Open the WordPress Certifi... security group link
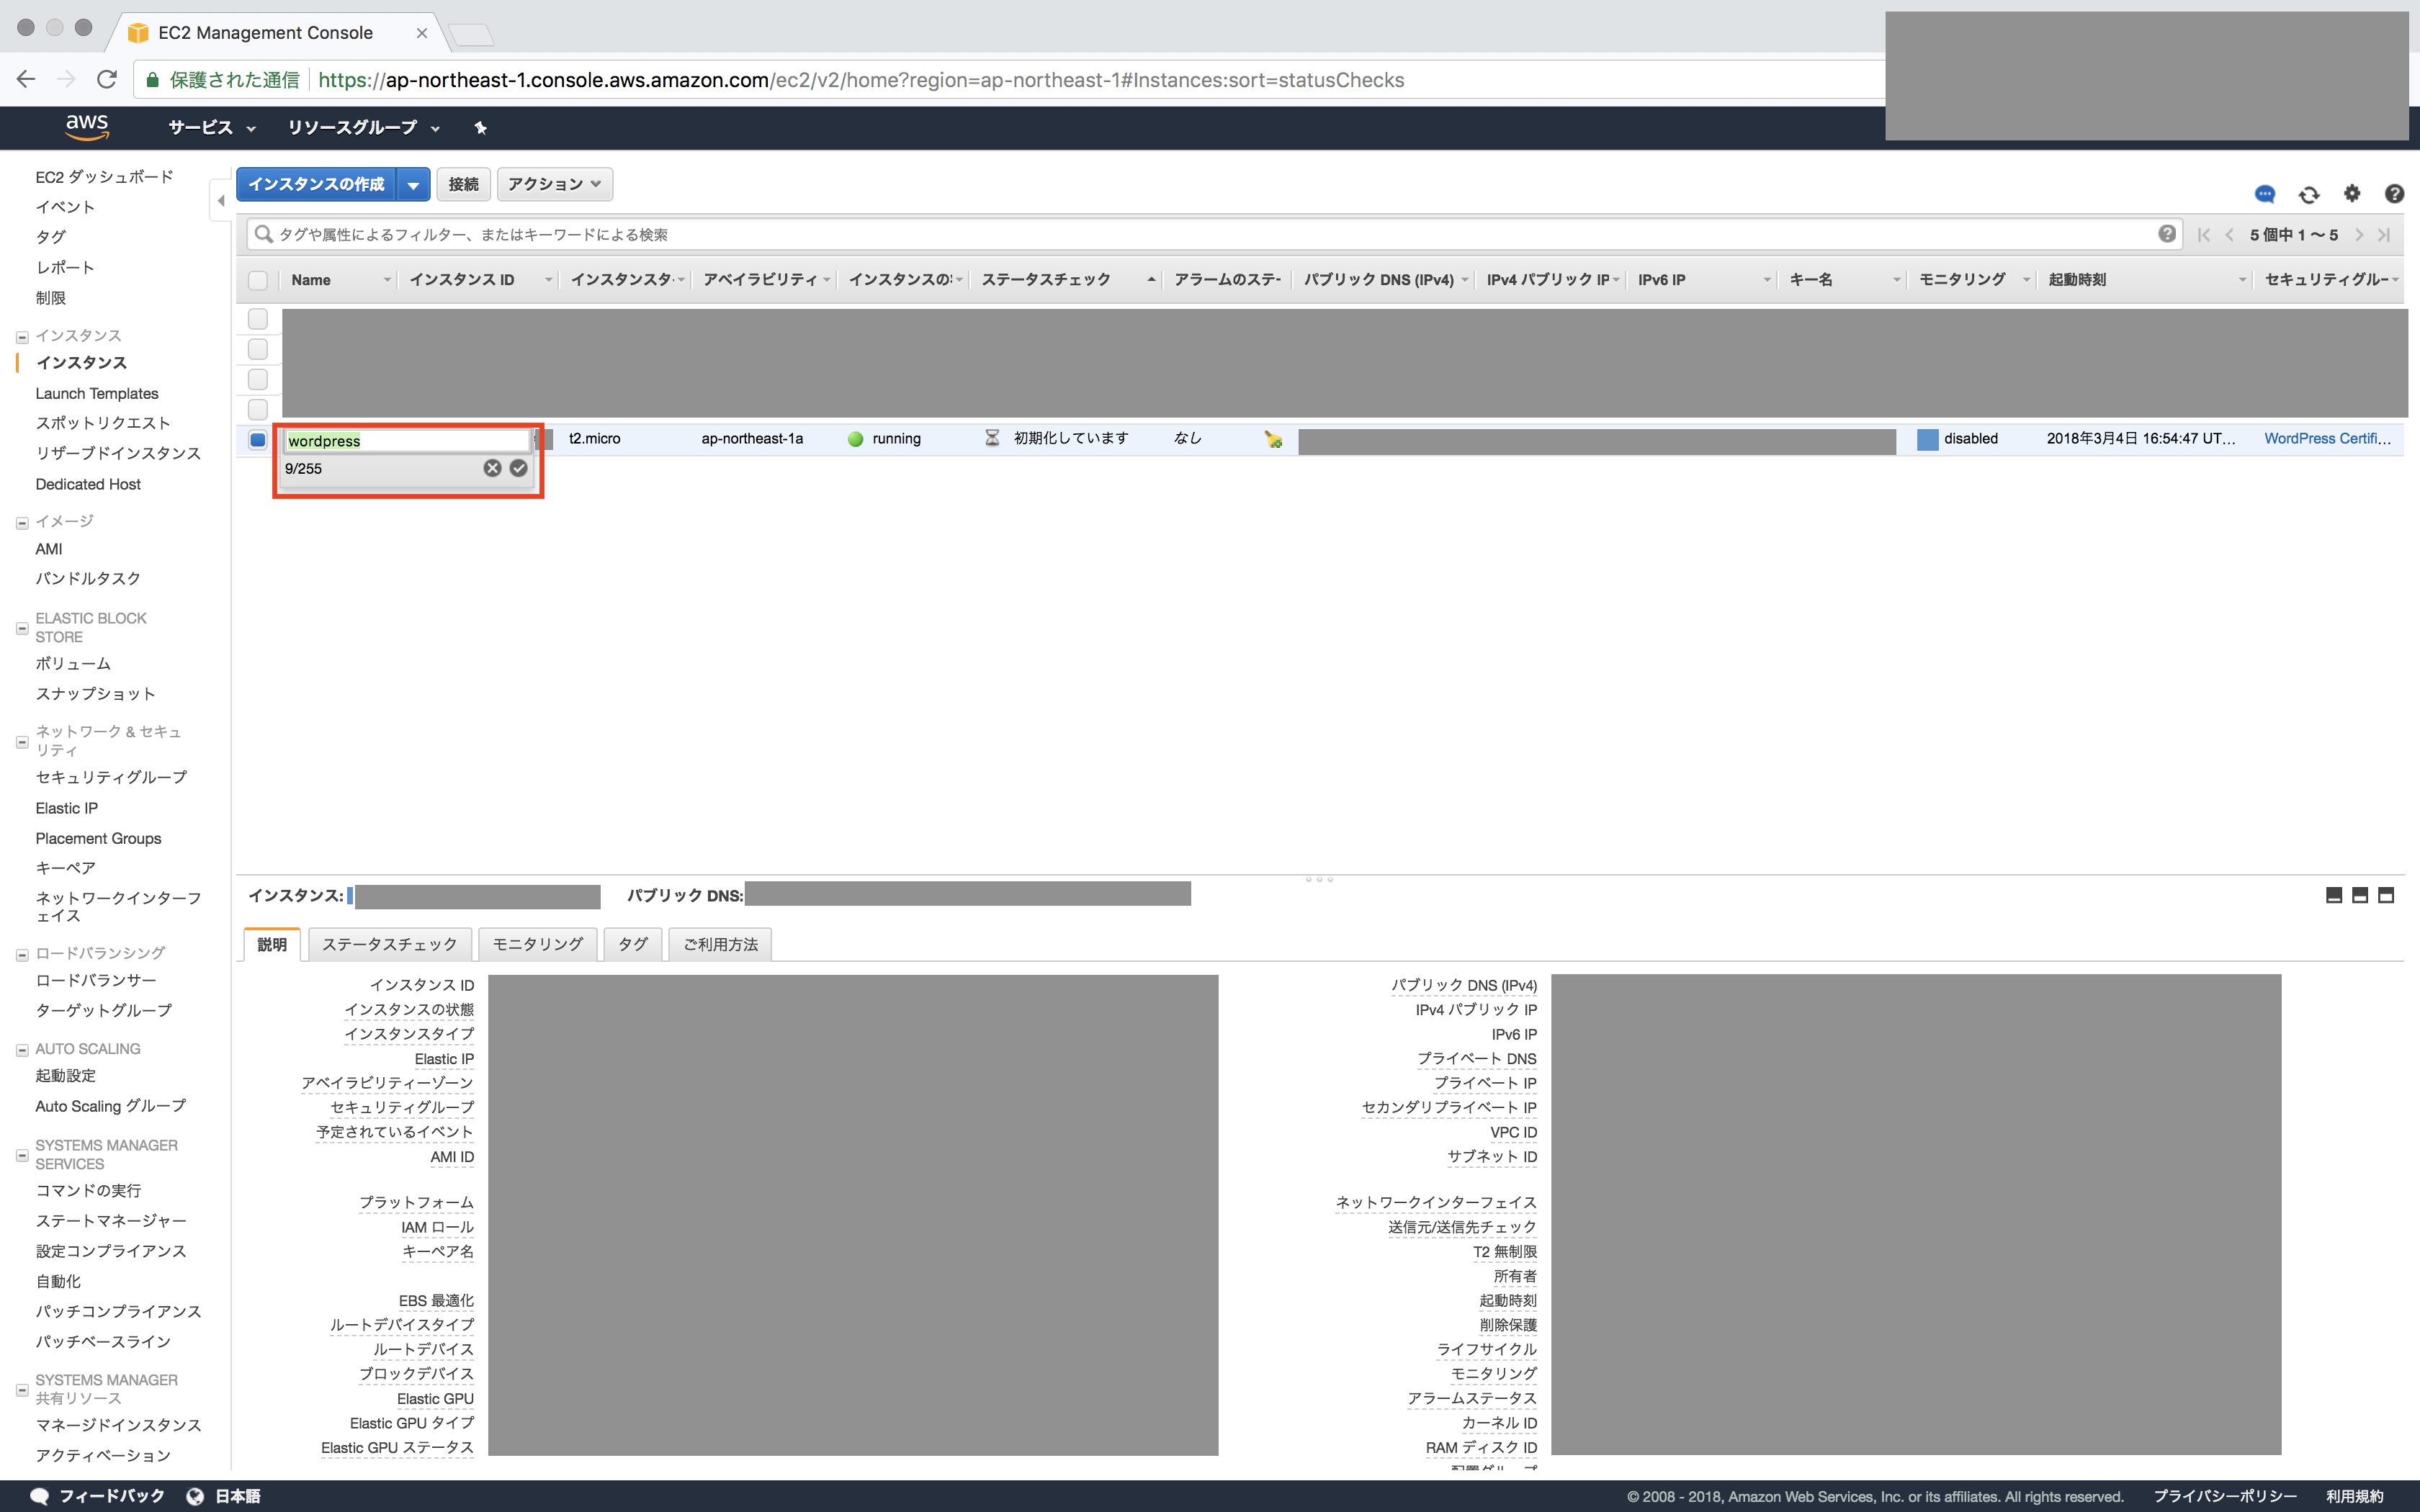 tap(2328, 439)
